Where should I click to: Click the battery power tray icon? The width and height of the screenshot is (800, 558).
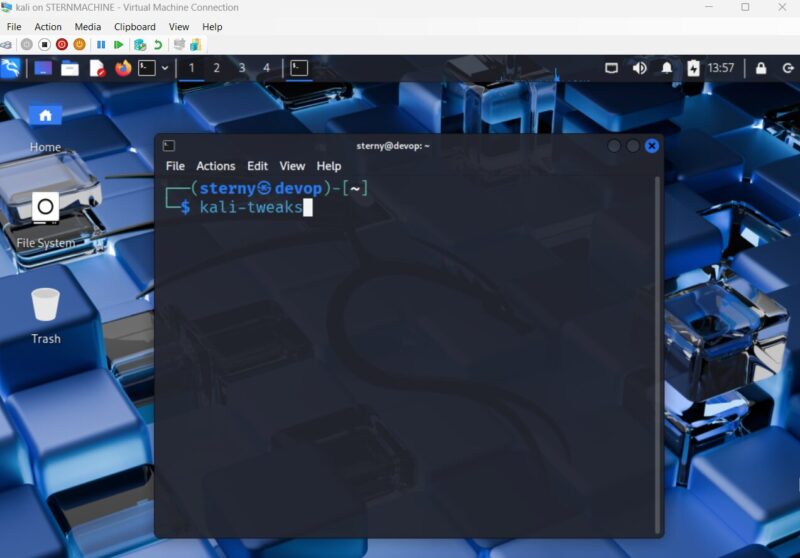pos(693,68)
